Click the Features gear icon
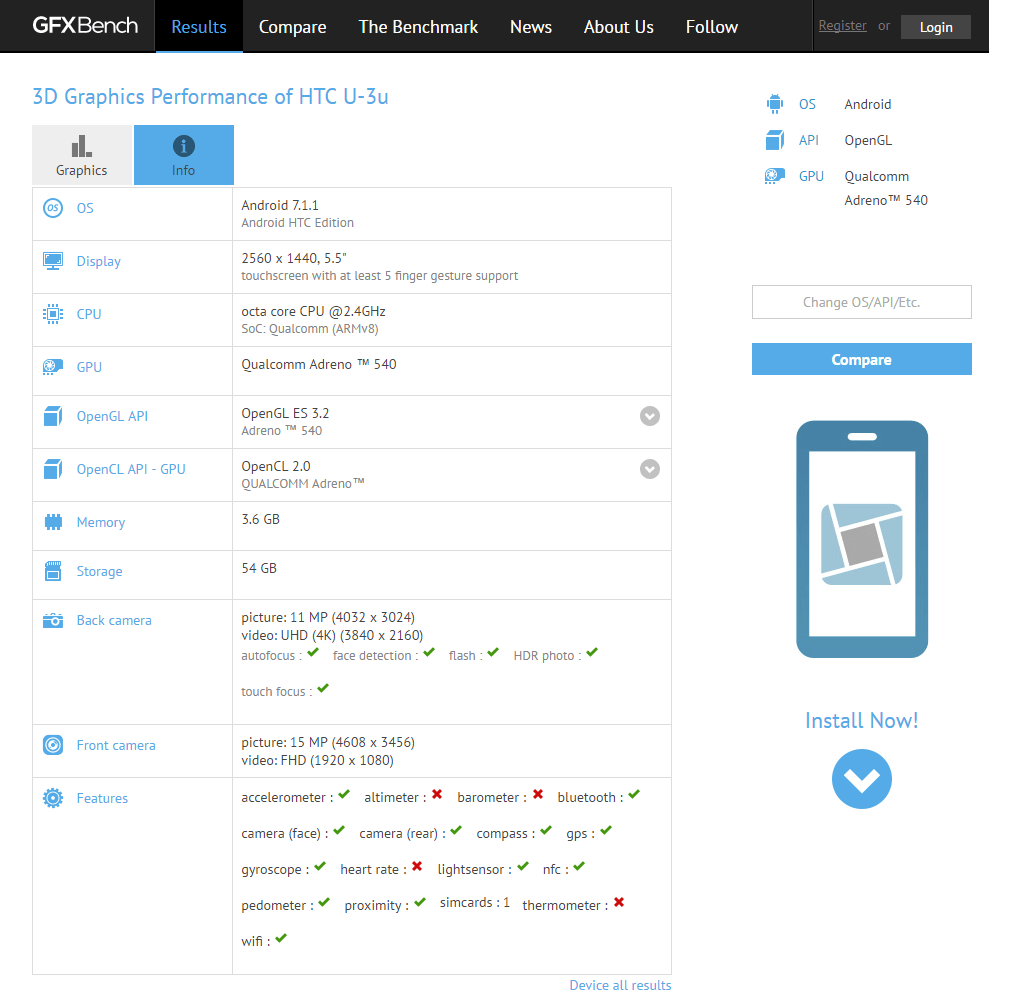 pyautogui.click(x=53, y=798)
